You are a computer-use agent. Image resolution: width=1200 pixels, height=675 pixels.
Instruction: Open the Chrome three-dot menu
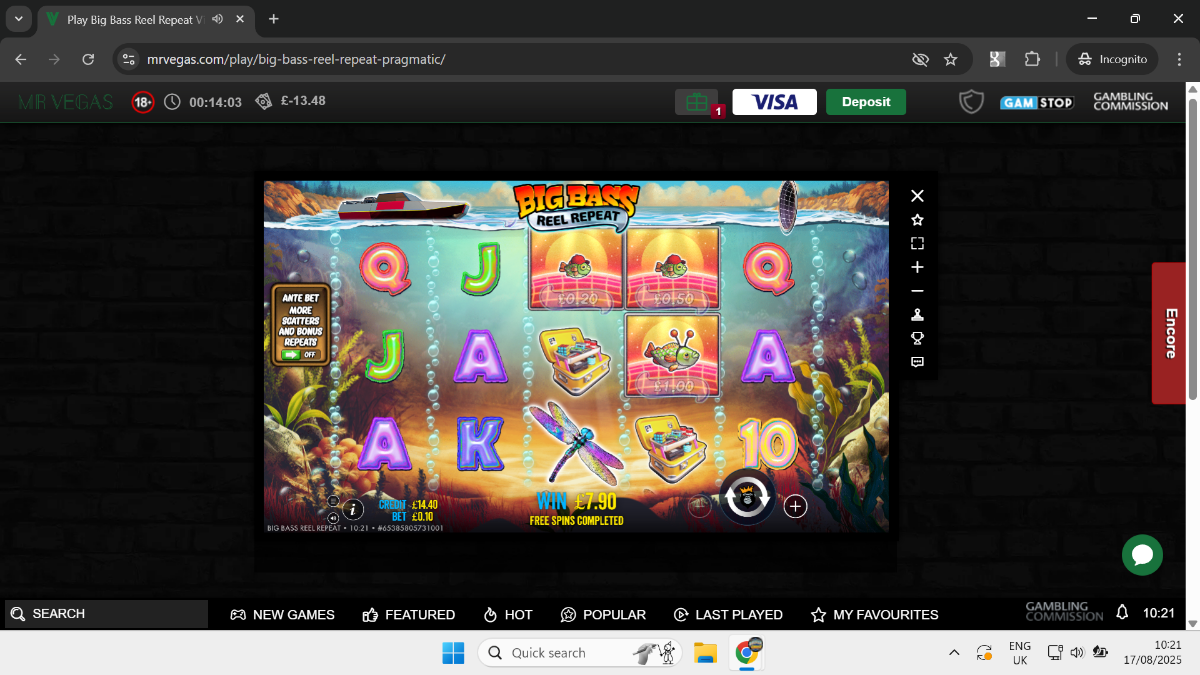pos(1178,59)
